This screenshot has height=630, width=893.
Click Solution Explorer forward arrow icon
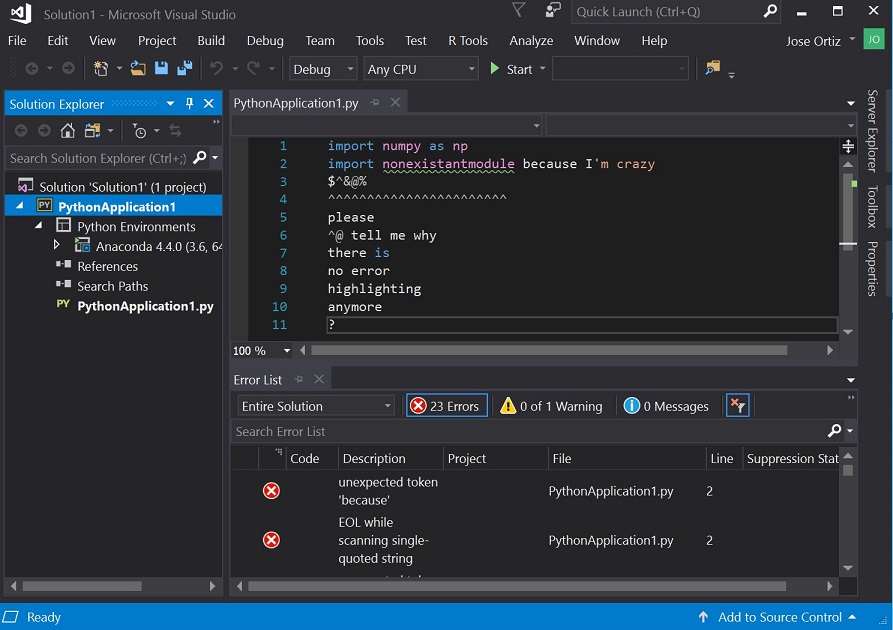pyautogui.click(x=44, y=131)
